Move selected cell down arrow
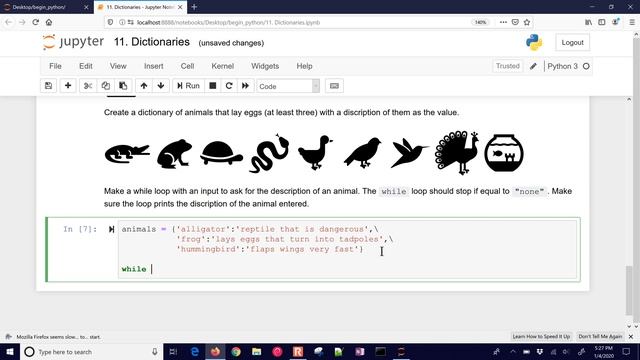The height and width of the screenshot is (360, 640). pyautogui.click(x=161, y=86)
